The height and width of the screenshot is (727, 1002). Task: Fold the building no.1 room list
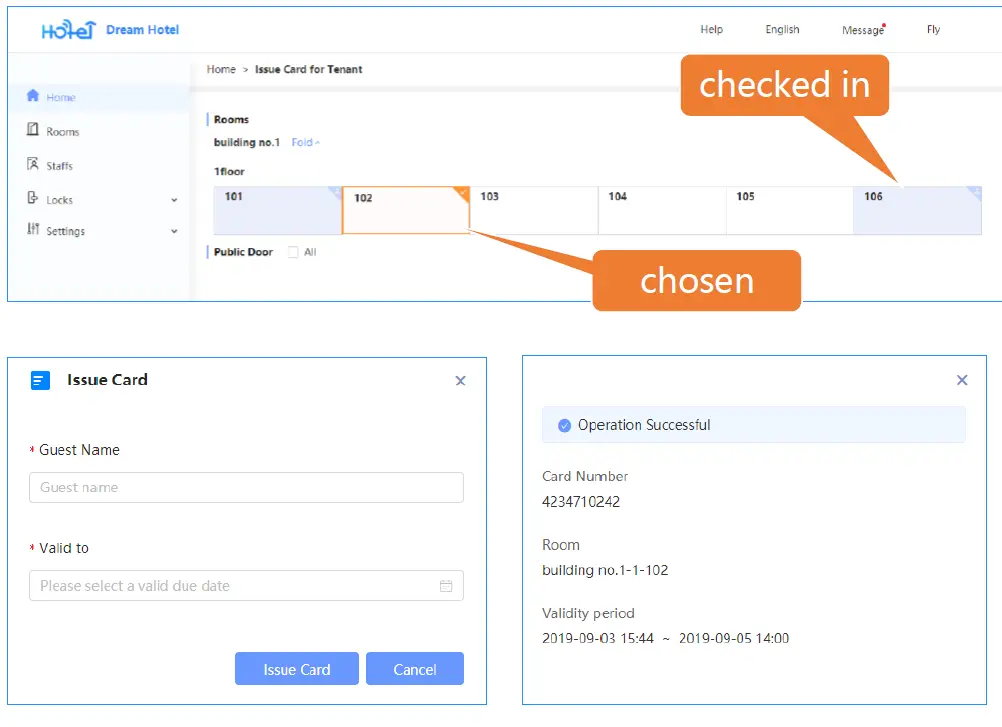tap(305, 142)
